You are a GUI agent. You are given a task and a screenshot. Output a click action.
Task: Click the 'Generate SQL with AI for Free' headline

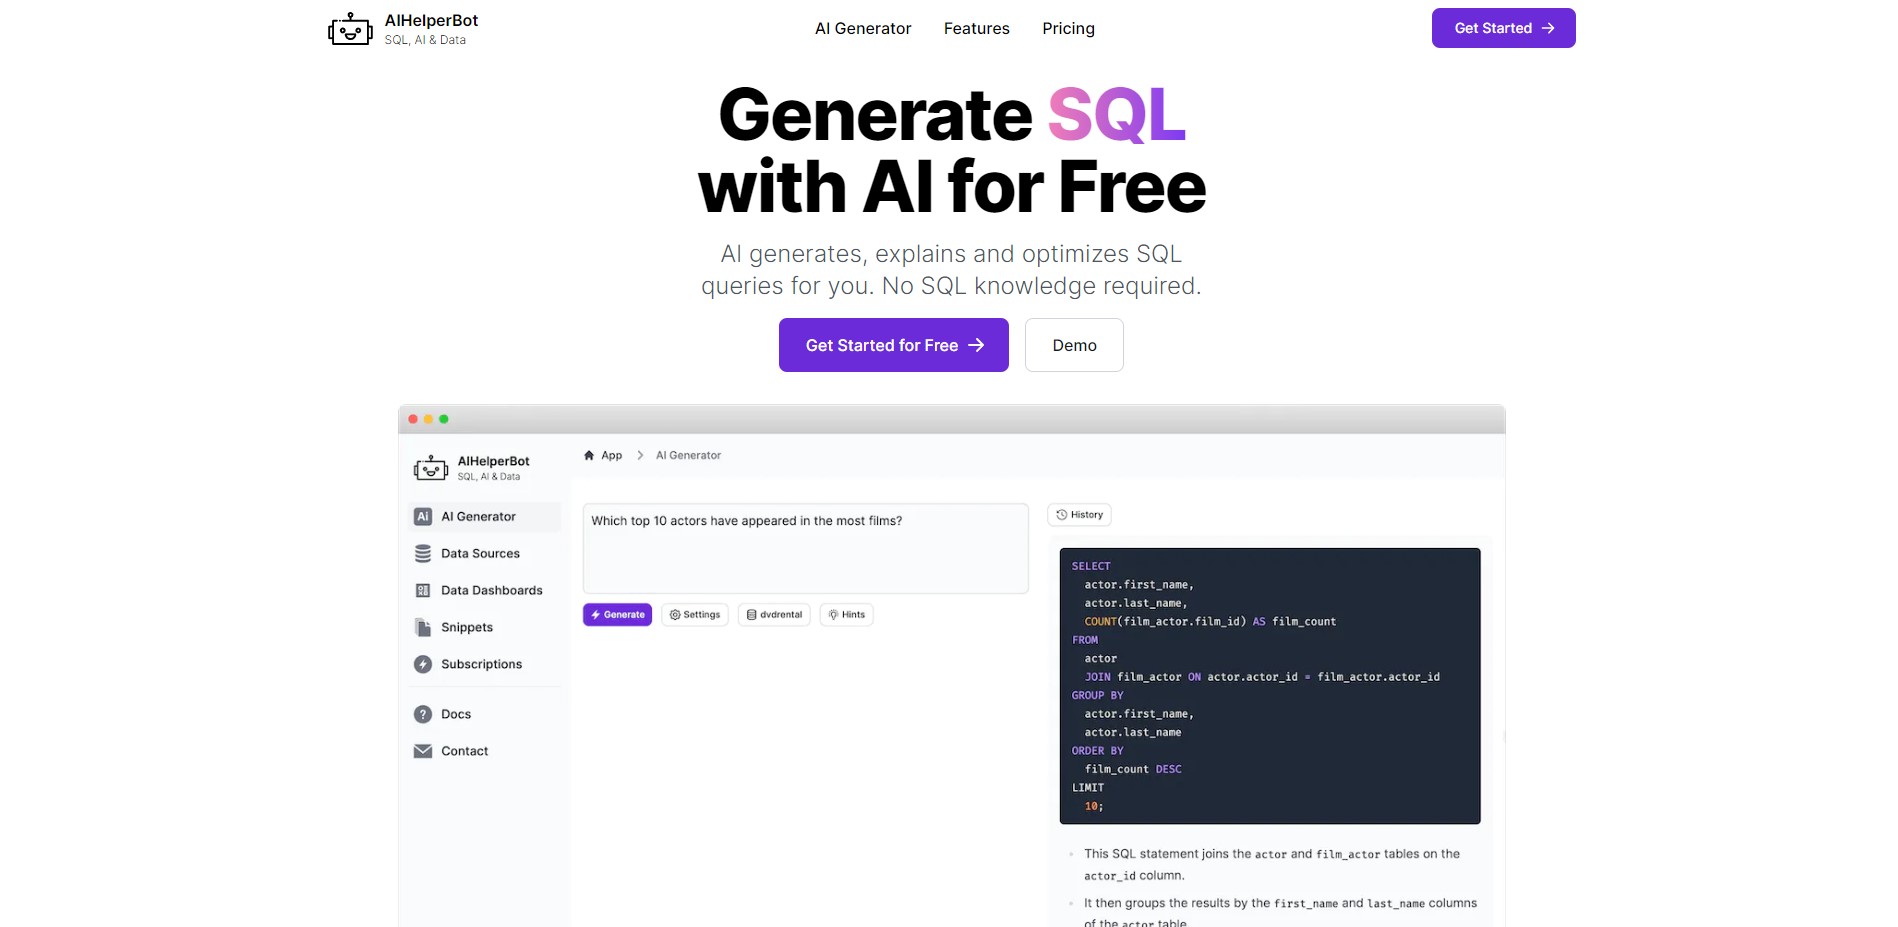[952, 150]
